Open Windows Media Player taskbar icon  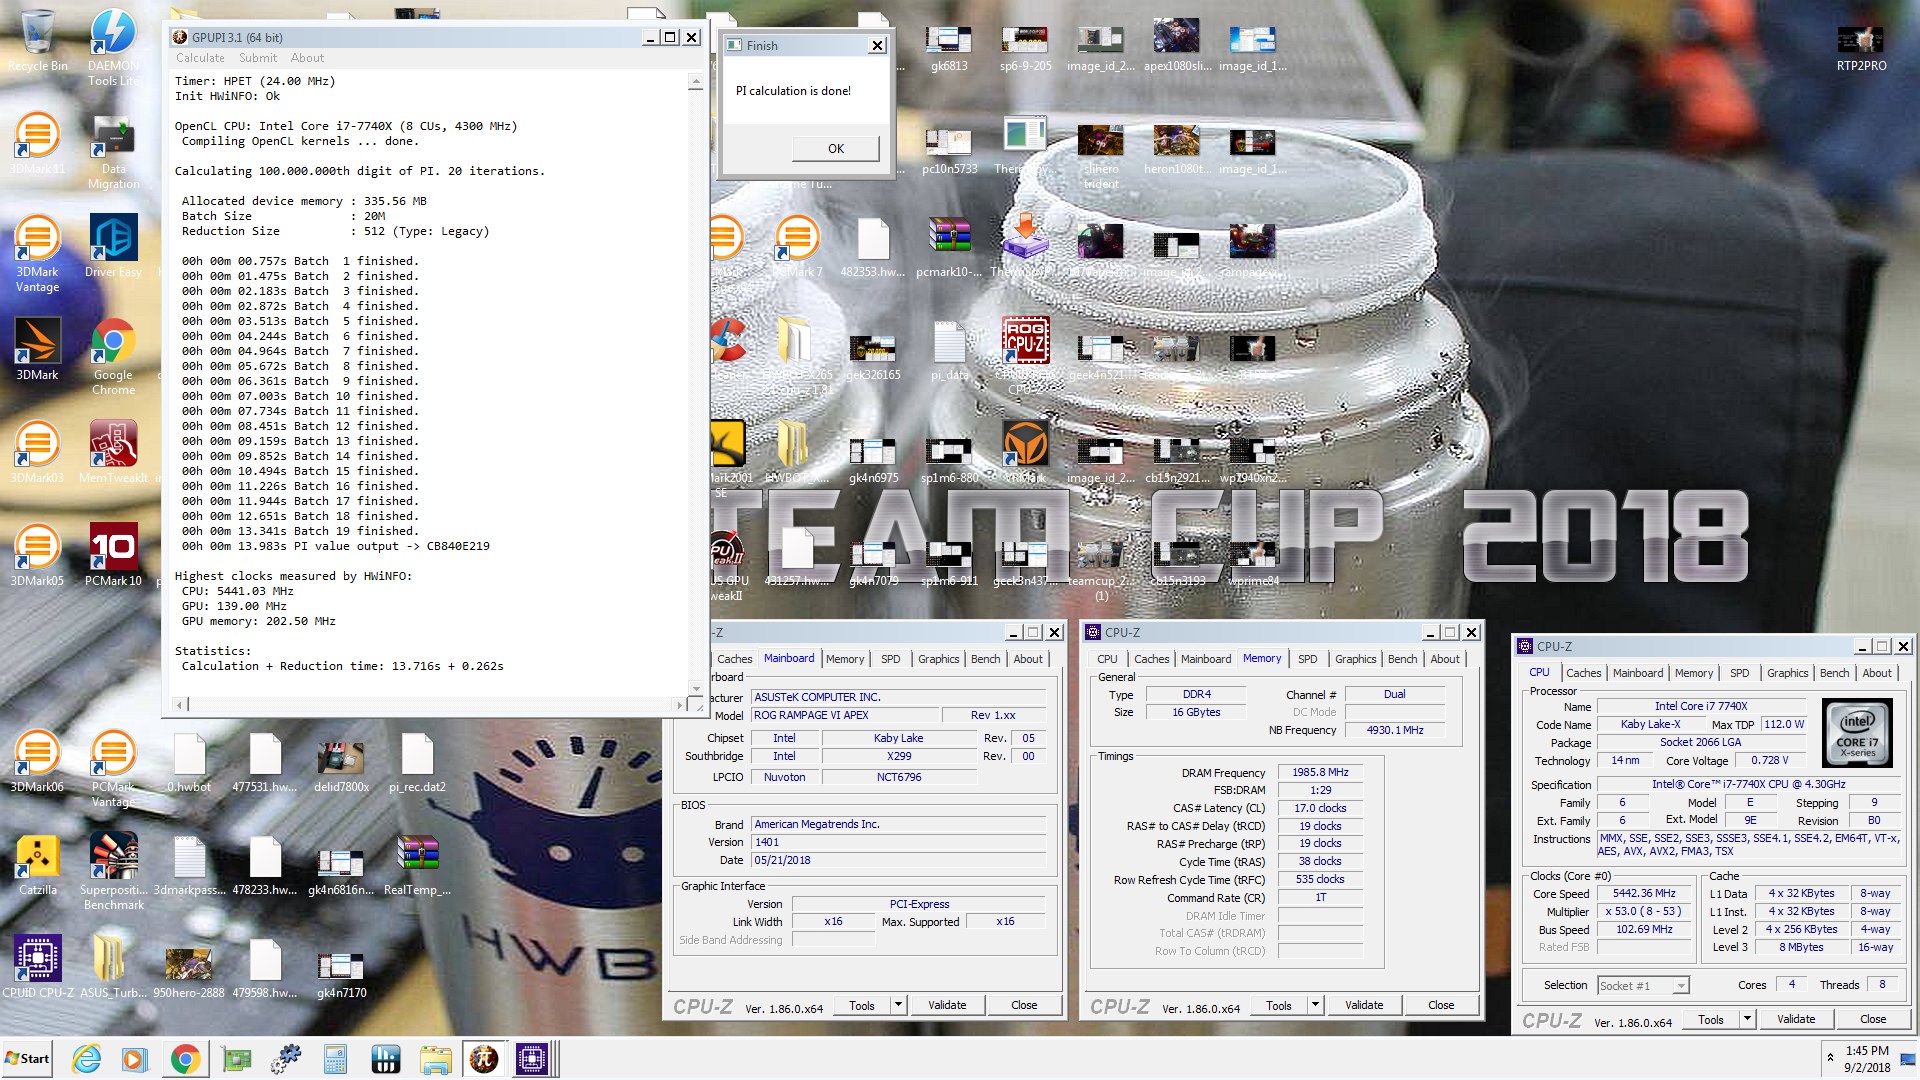coord(135,1059)
